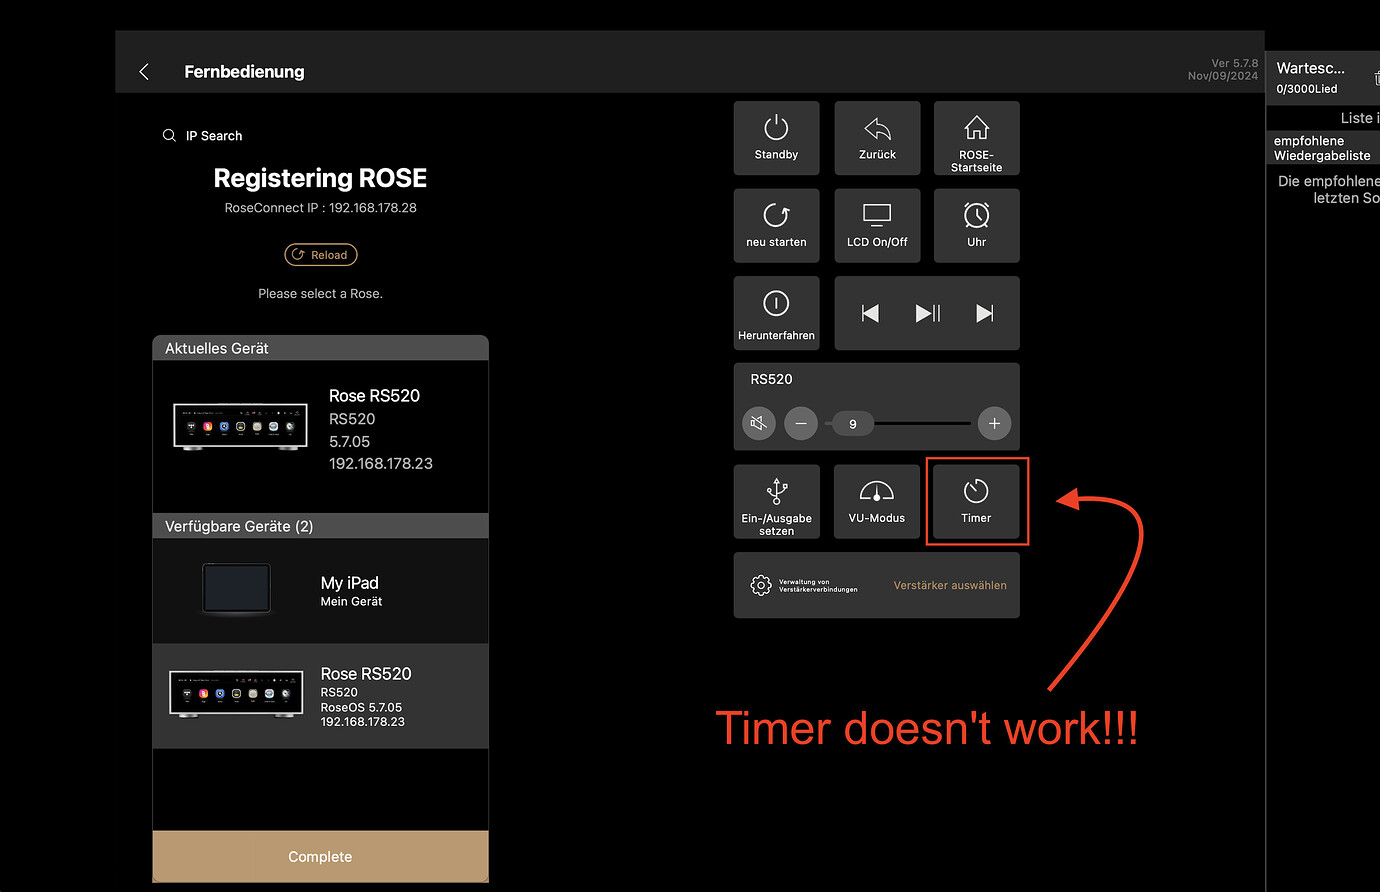Click current device Rose RS520 thumbnail
1380x892 pixels.
pyautogui.click(x=240, y=427)
